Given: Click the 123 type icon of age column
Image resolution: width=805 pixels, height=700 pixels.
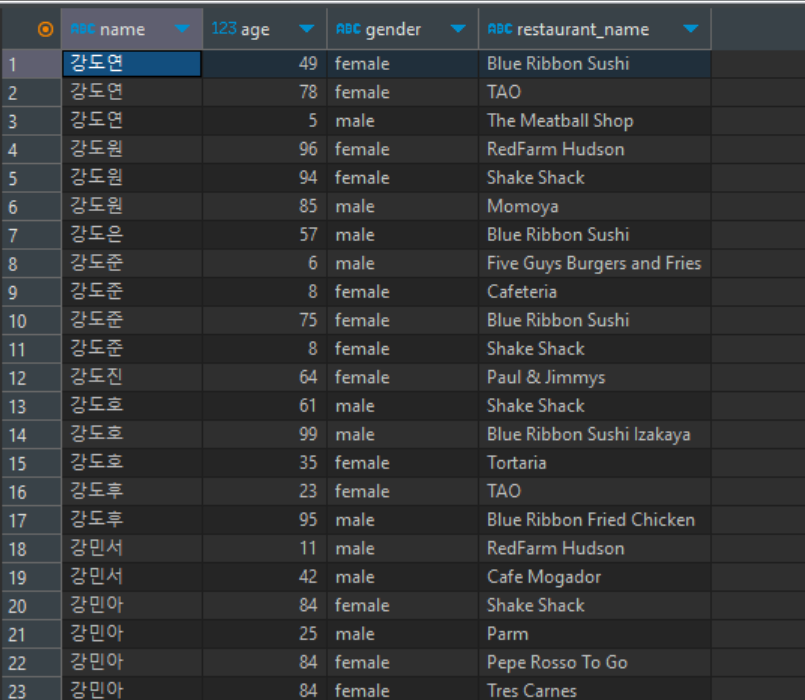Looking at the screenshot, I should (224, 28).
